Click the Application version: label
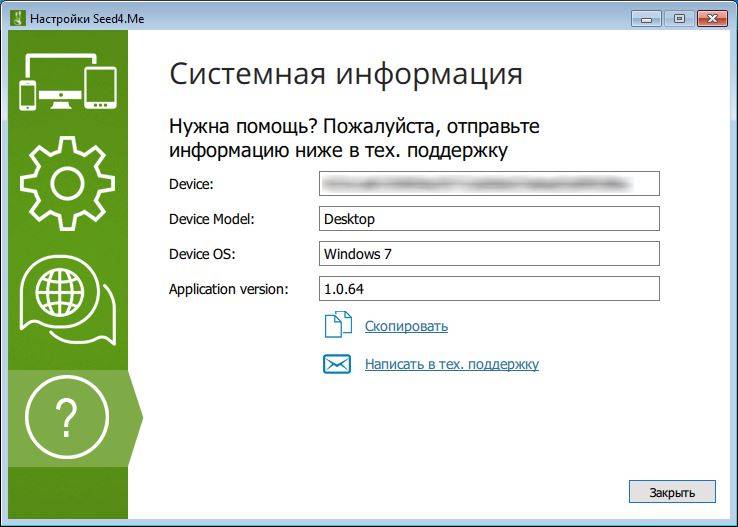This screenshot has height=527, width=738. click(x=228, y=289)
